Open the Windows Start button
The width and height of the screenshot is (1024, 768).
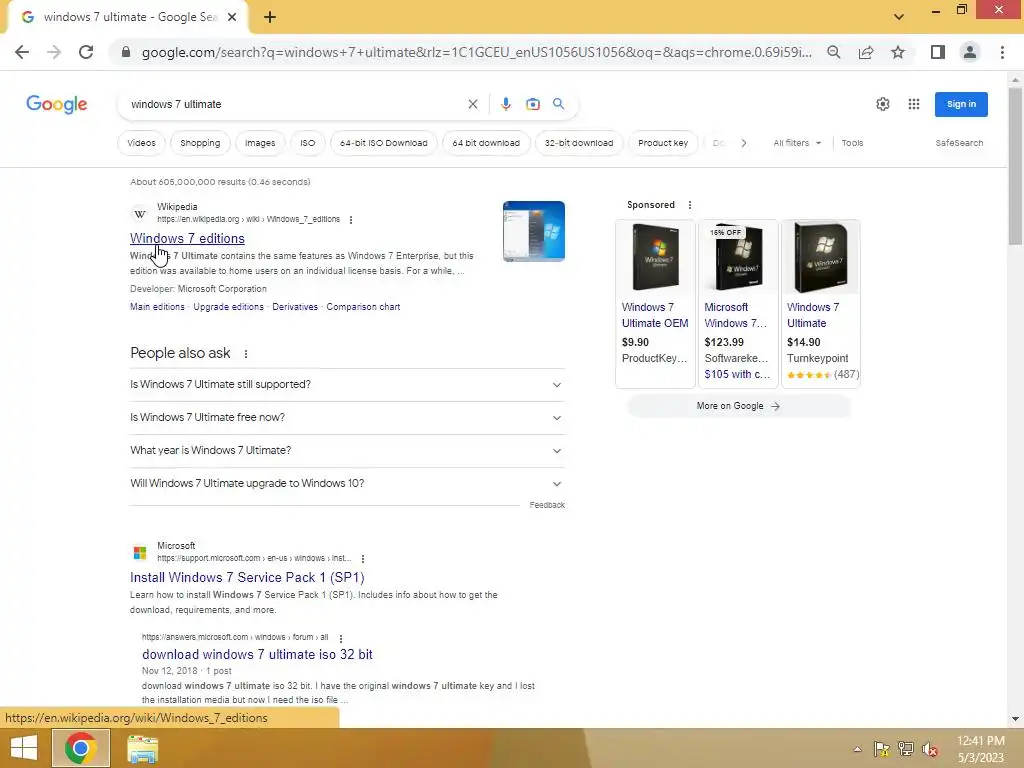tap(24, 748)
